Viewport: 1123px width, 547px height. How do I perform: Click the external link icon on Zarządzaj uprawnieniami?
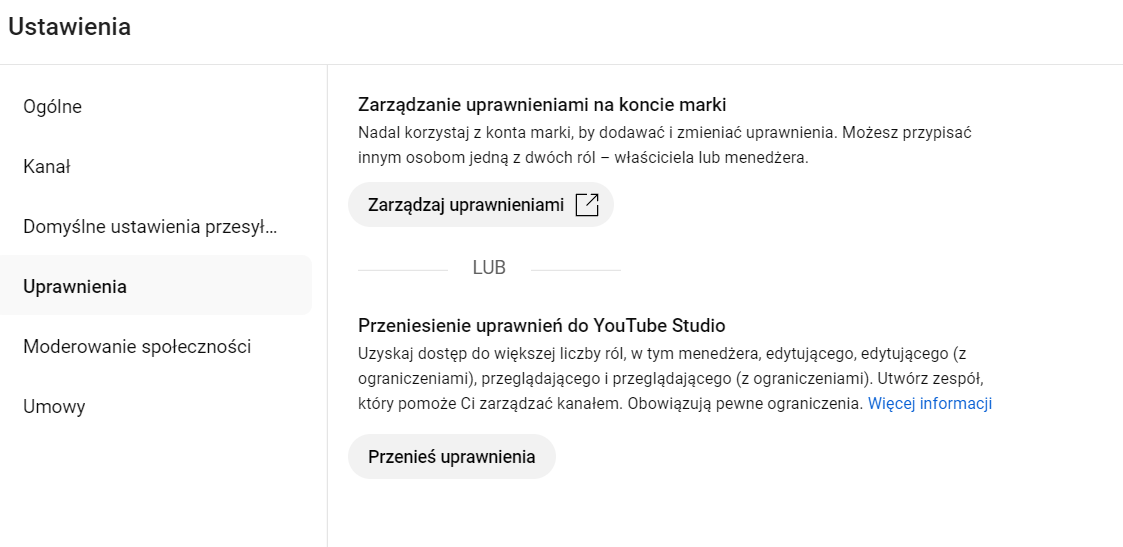tap(587, 205)
